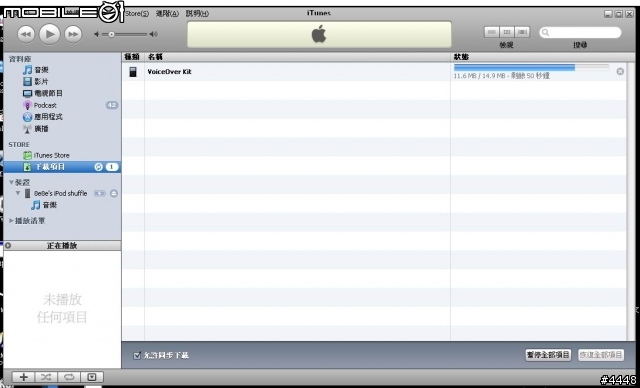Image resolution: width=640 pixels, height=388 pixels.
Task: Click the downloads activity refresh icon
Action: (98, 167)
